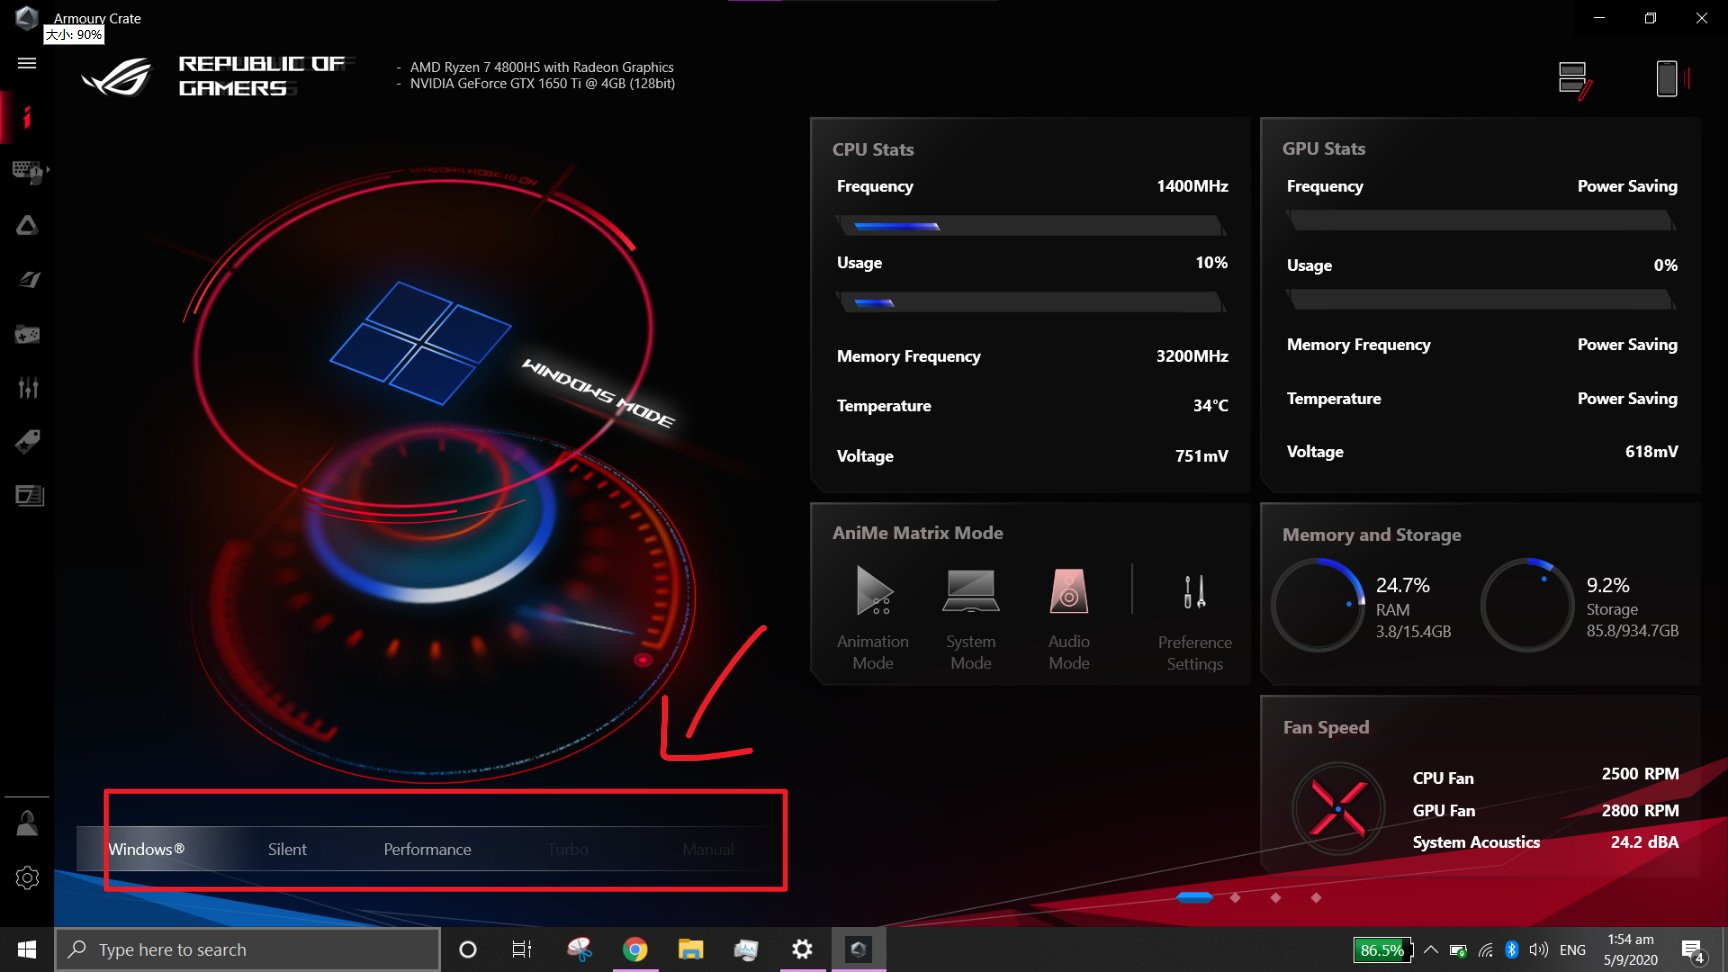Open the hamburger menu in sidebar
Image resolution: width=1728 pixels, height=972 pixels.
pos(27,63)
